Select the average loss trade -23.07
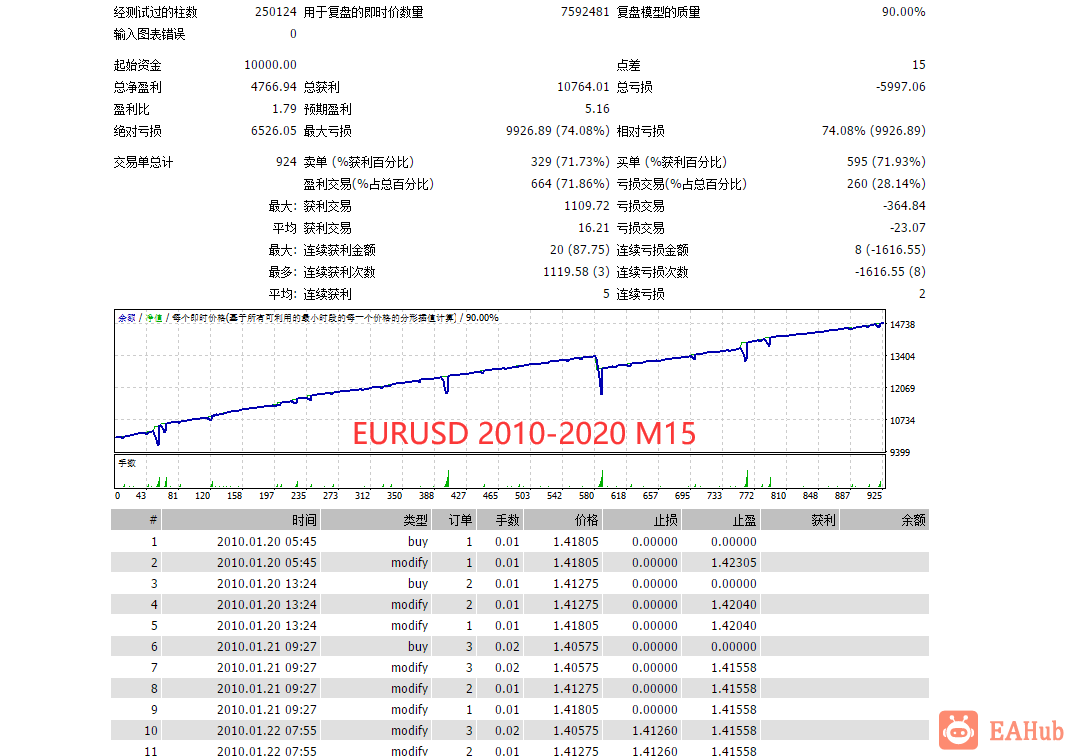Screen dimensions: 1078x756 [x=908, y=227]
